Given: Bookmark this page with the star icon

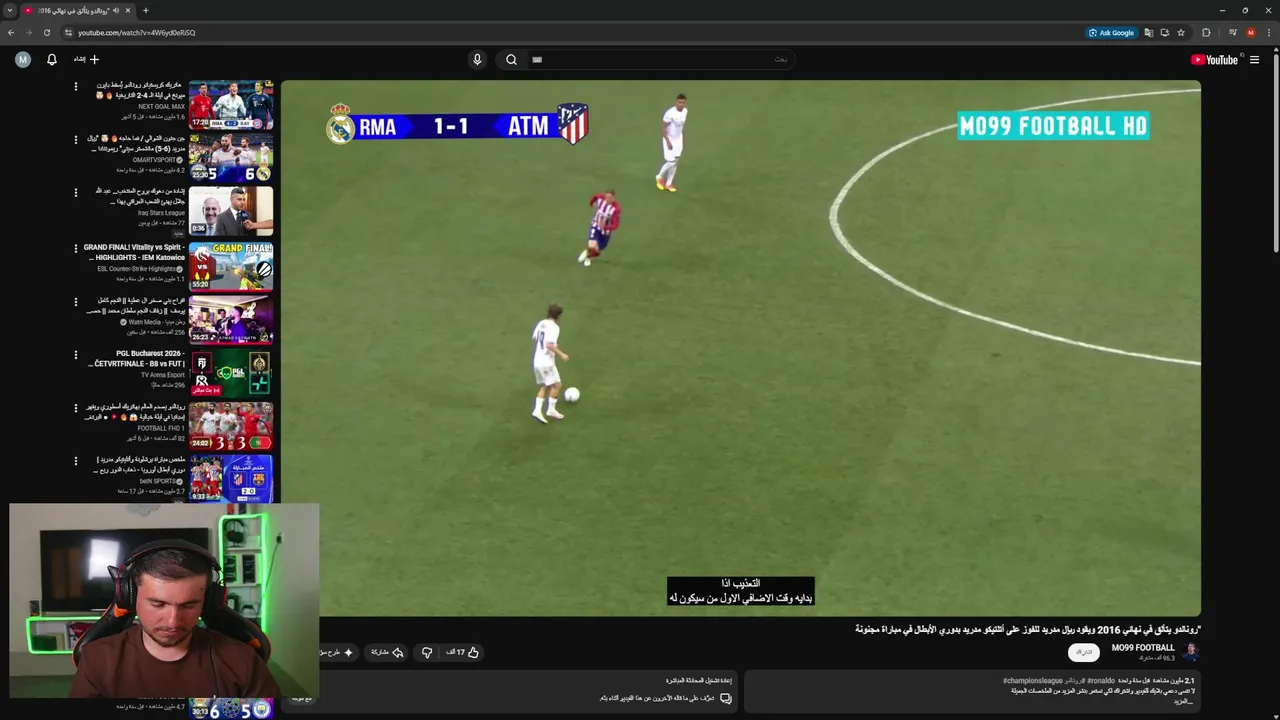Looking at the screenshot, I should (1181, 32).
